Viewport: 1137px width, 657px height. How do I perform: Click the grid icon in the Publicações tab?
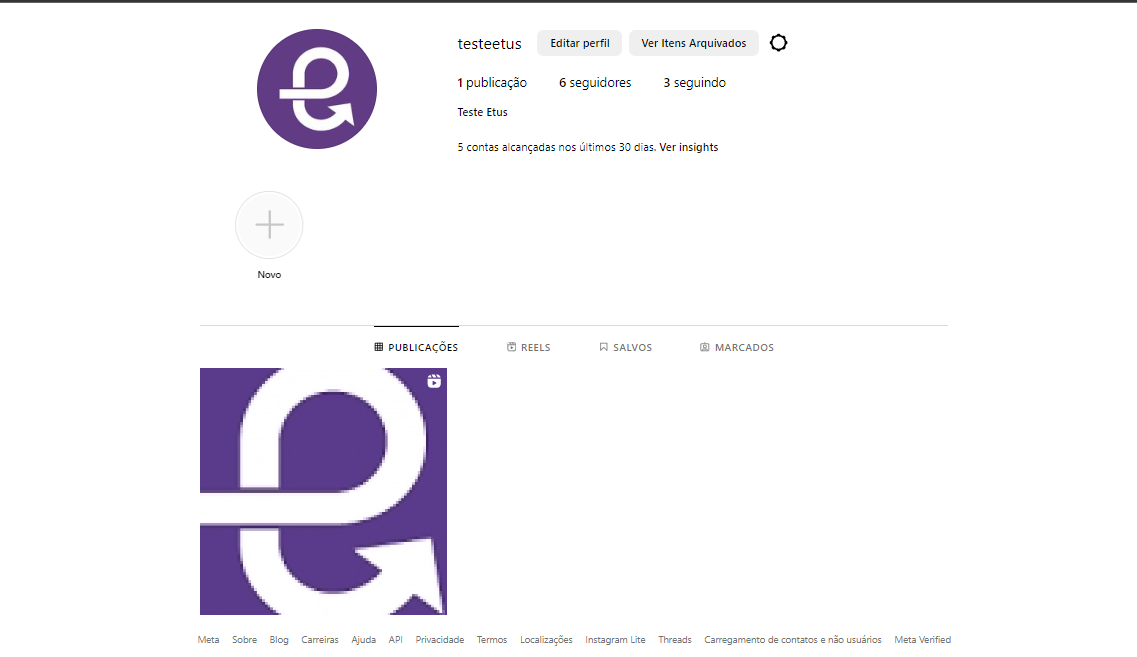click(379, 347)
